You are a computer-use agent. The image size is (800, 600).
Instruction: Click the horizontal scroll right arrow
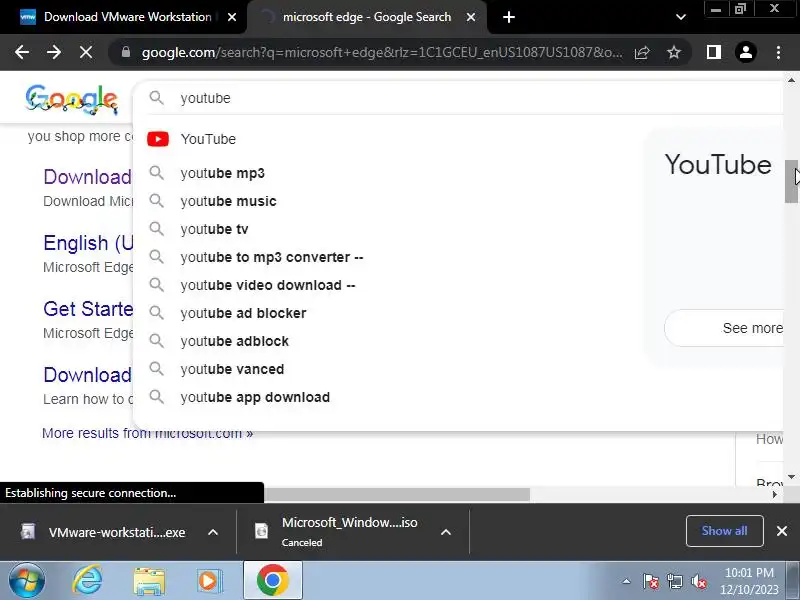pos(775,494)
